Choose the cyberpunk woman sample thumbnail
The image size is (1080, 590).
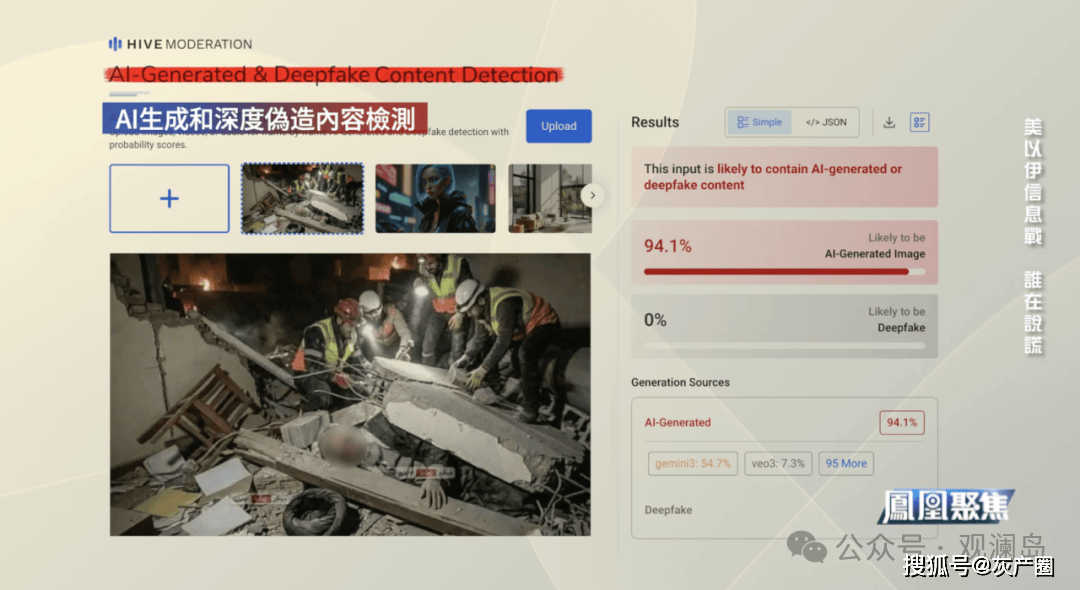tap(435, 199)
